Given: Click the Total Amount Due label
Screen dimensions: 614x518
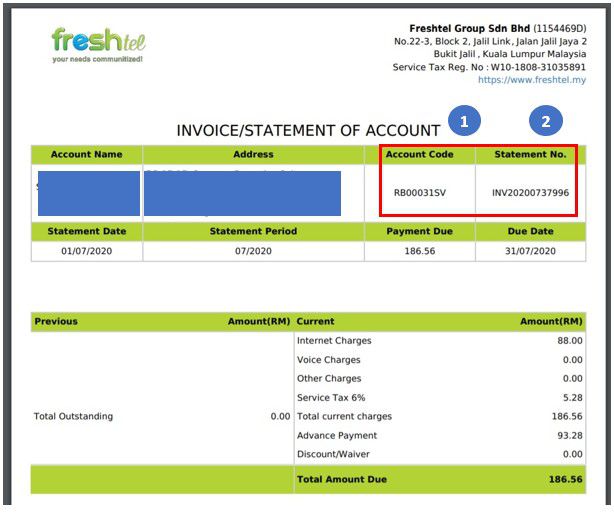Looking at the screenshot, I should (x=341, y=480).
